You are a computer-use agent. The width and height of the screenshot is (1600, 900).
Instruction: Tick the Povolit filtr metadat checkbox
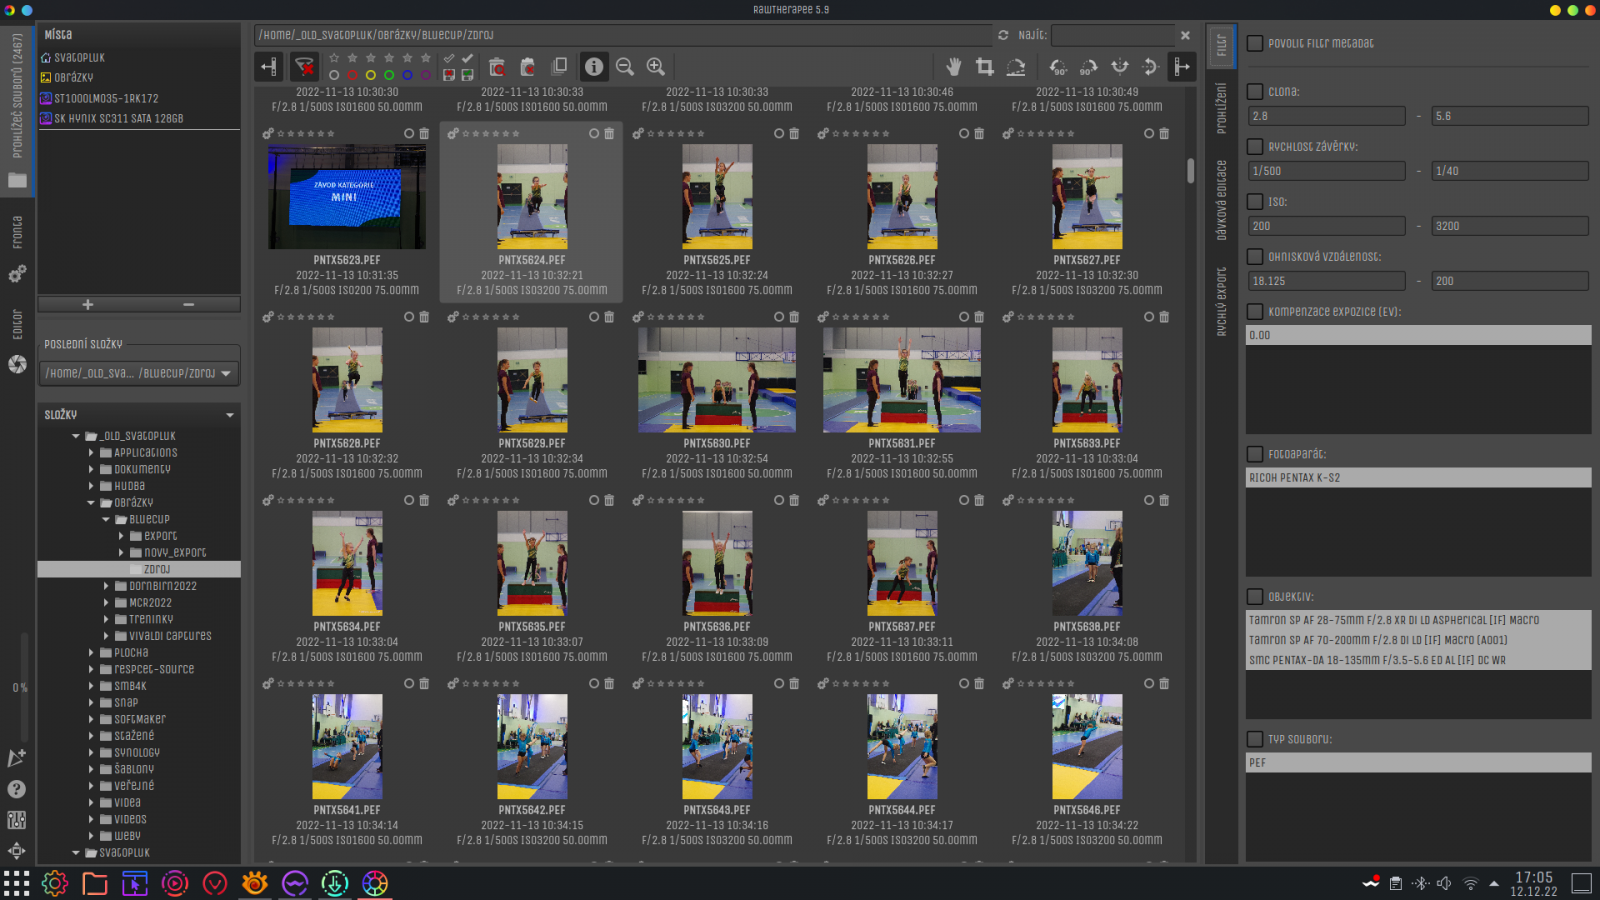click(x=1255, y=44)
